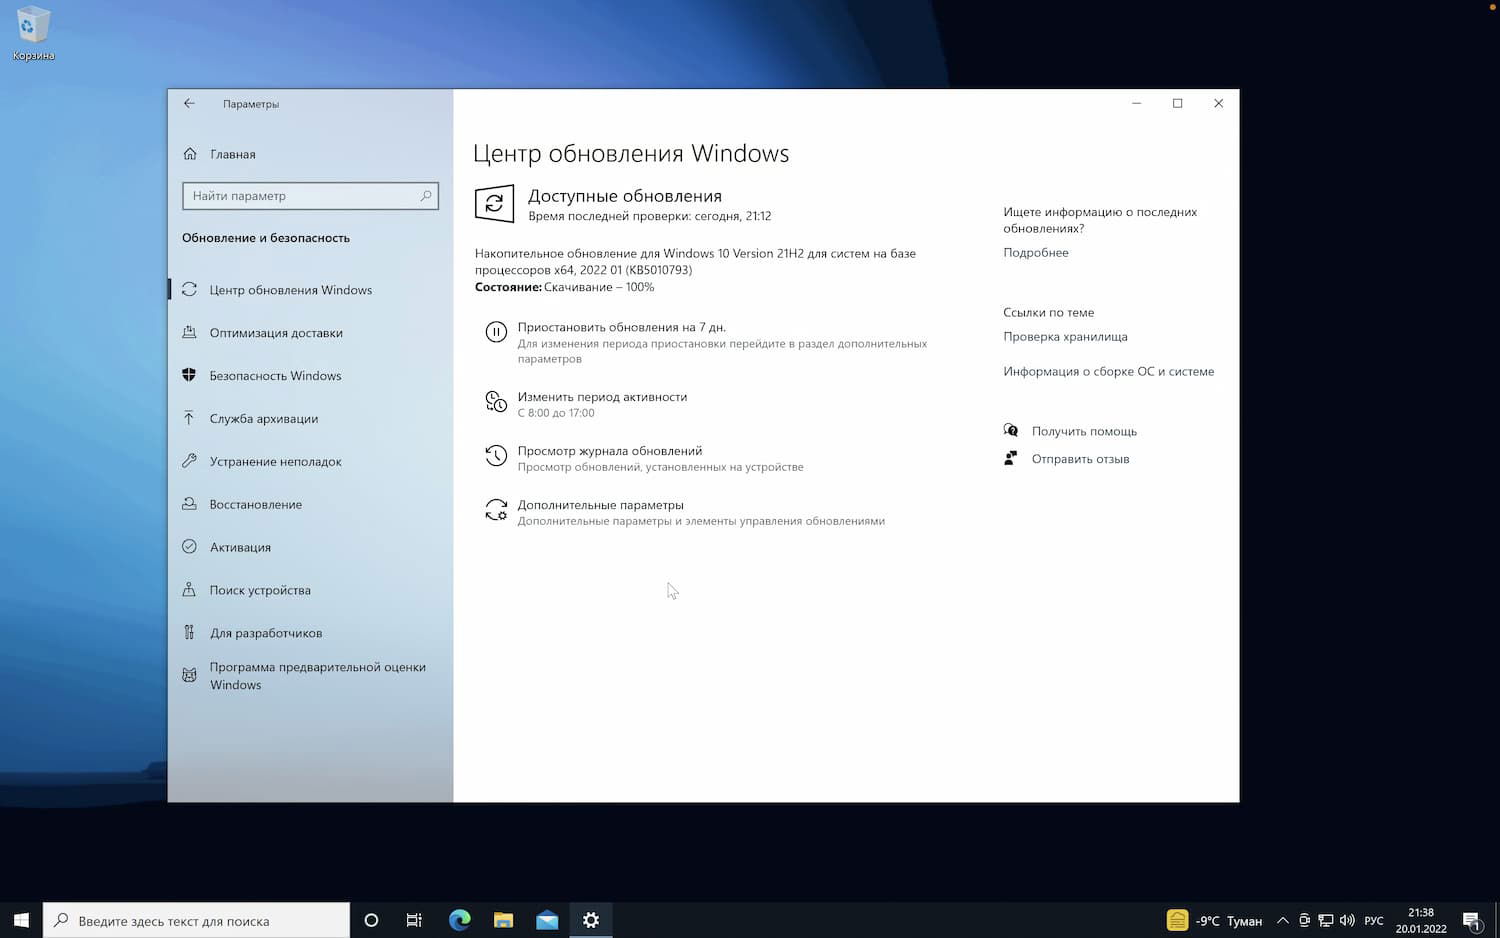Click the Отправить отзыв link

coord(1080,459)
